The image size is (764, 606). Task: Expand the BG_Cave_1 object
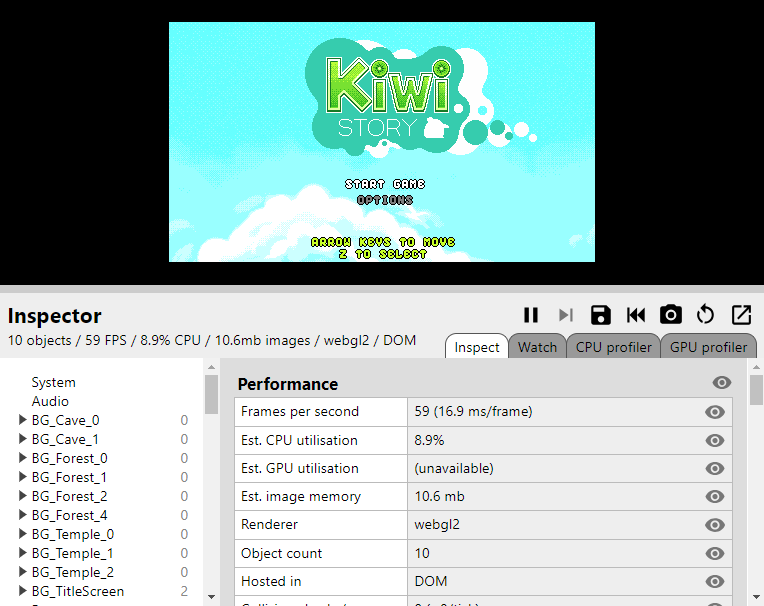(x=22, y=438)
